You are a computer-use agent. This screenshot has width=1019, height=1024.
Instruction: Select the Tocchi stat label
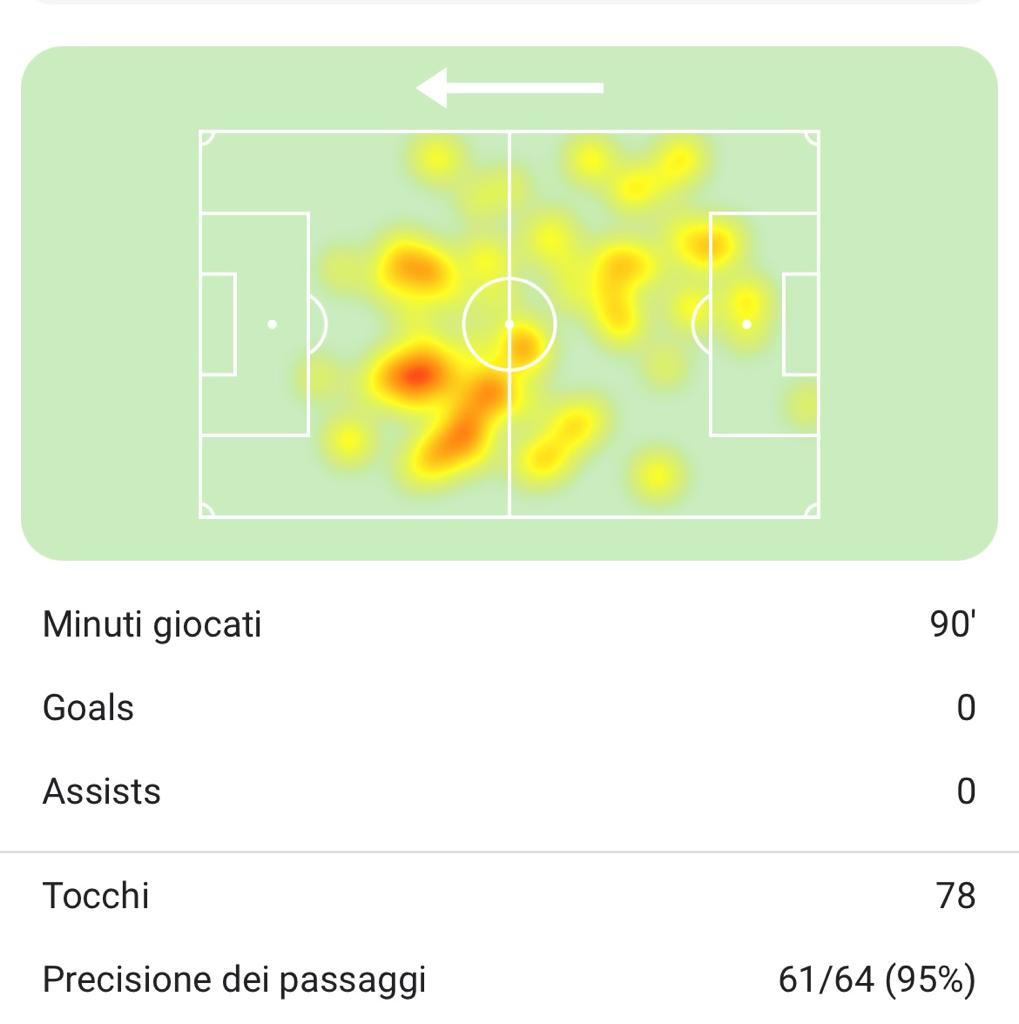96,895
